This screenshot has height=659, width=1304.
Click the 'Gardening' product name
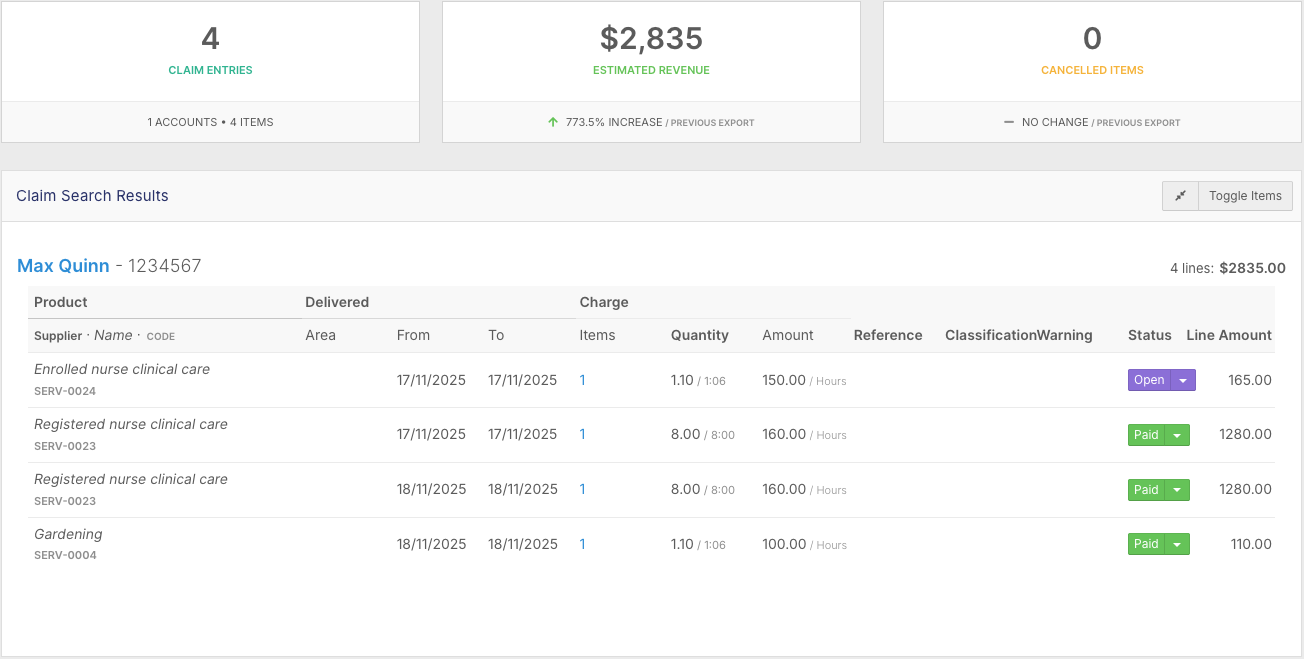point(68,534)
